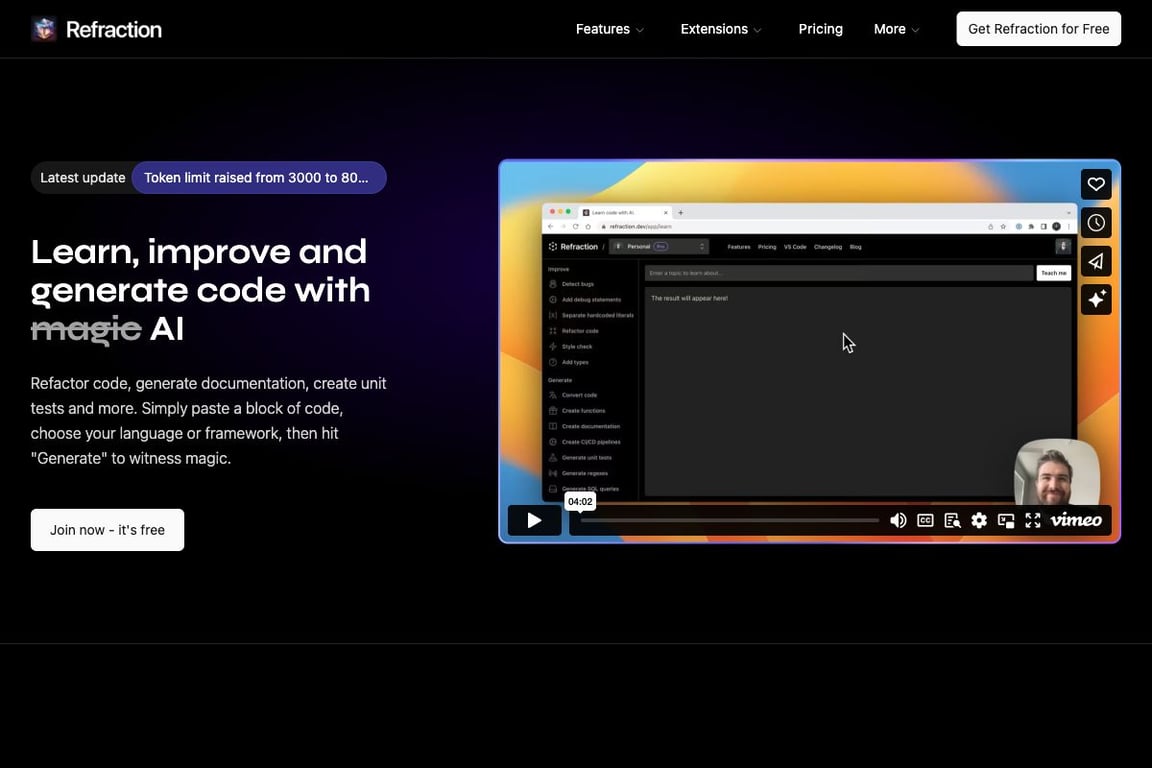Click Teach me button in video
The image size is (1152, 768).
coord(1054,273)
